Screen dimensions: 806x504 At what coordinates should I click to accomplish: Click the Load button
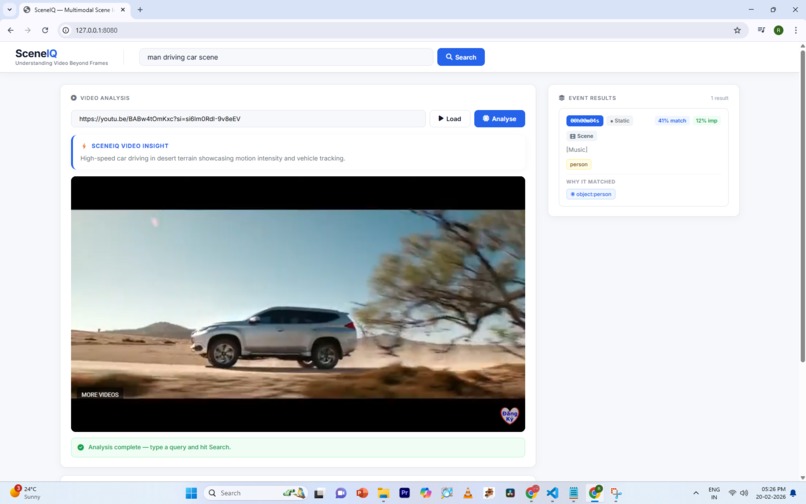(449, 119)
